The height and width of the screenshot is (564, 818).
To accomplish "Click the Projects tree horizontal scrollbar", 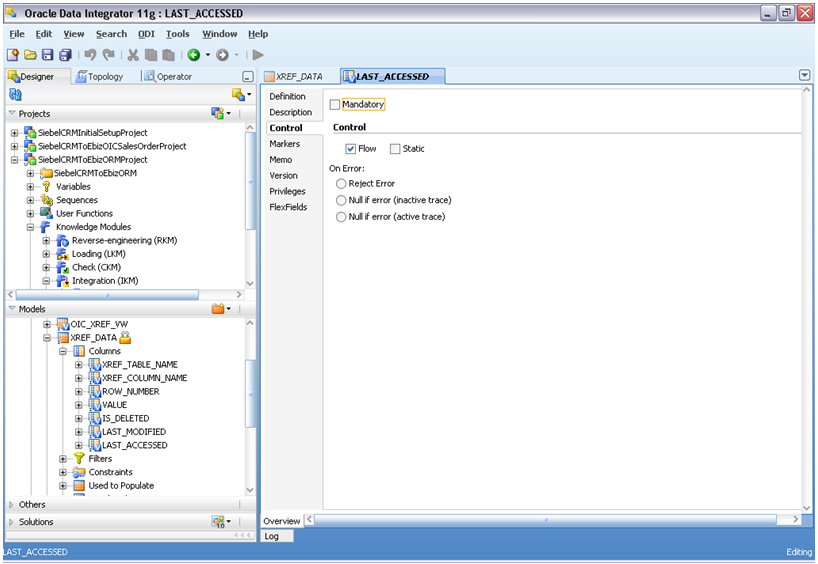I will (x=107, y=295).
